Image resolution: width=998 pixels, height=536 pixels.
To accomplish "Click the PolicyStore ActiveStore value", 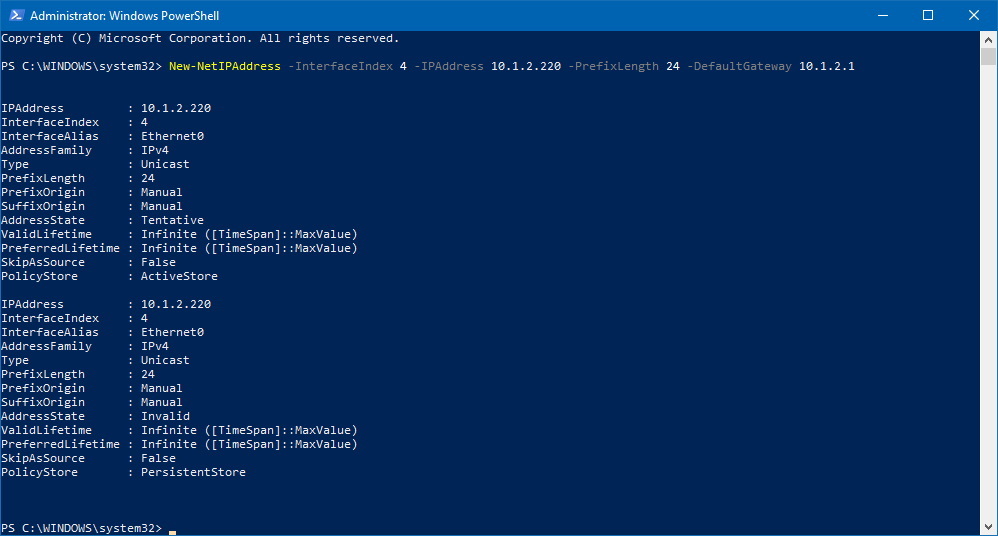I will click(x=179, y=276).
